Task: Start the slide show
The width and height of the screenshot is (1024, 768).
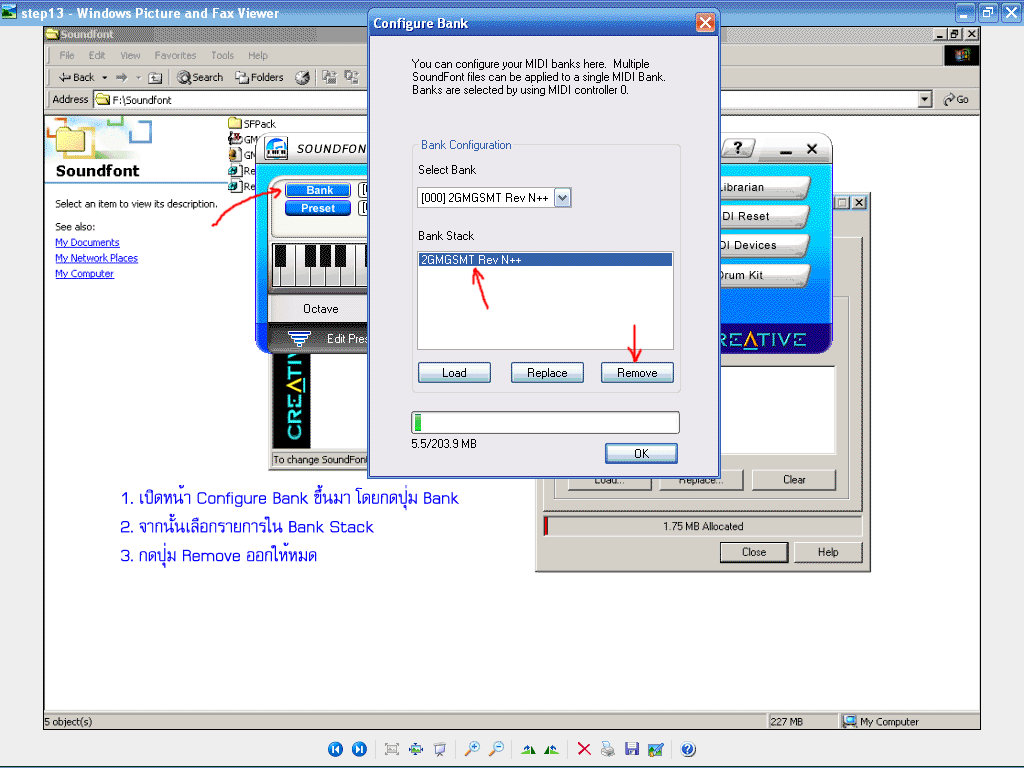Action: point(440,749)
